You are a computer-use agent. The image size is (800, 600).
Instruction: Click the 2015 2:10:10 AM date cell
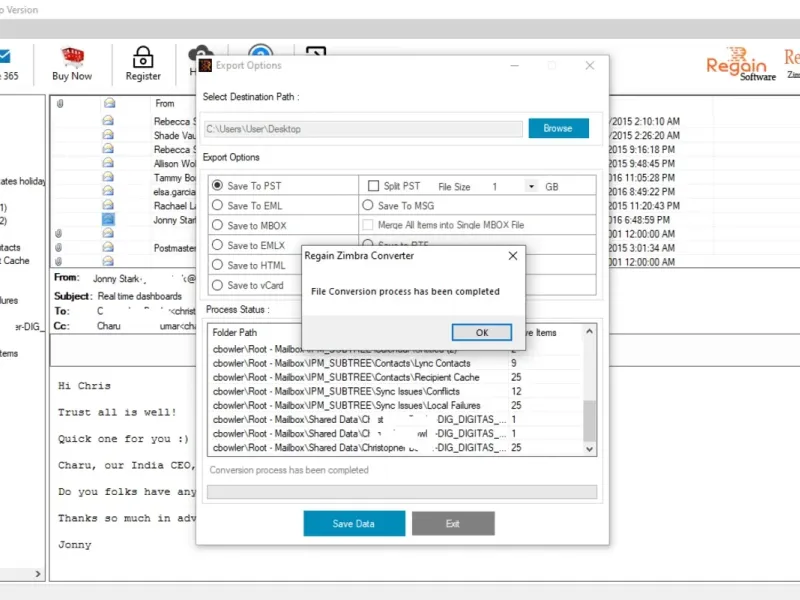(x=645, y=121)
